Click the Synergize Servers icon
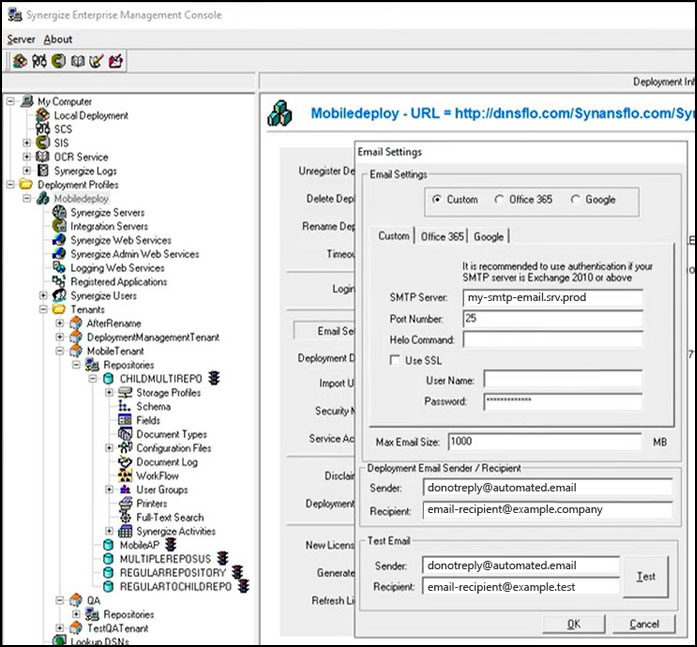 click(60, 213)
